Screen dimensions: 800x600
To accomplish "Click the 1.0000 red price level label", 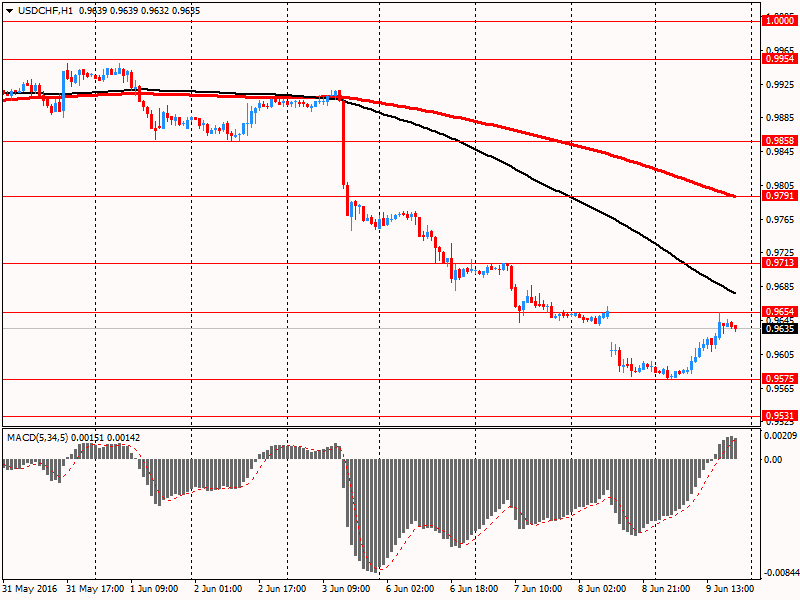I will [780, 21].
